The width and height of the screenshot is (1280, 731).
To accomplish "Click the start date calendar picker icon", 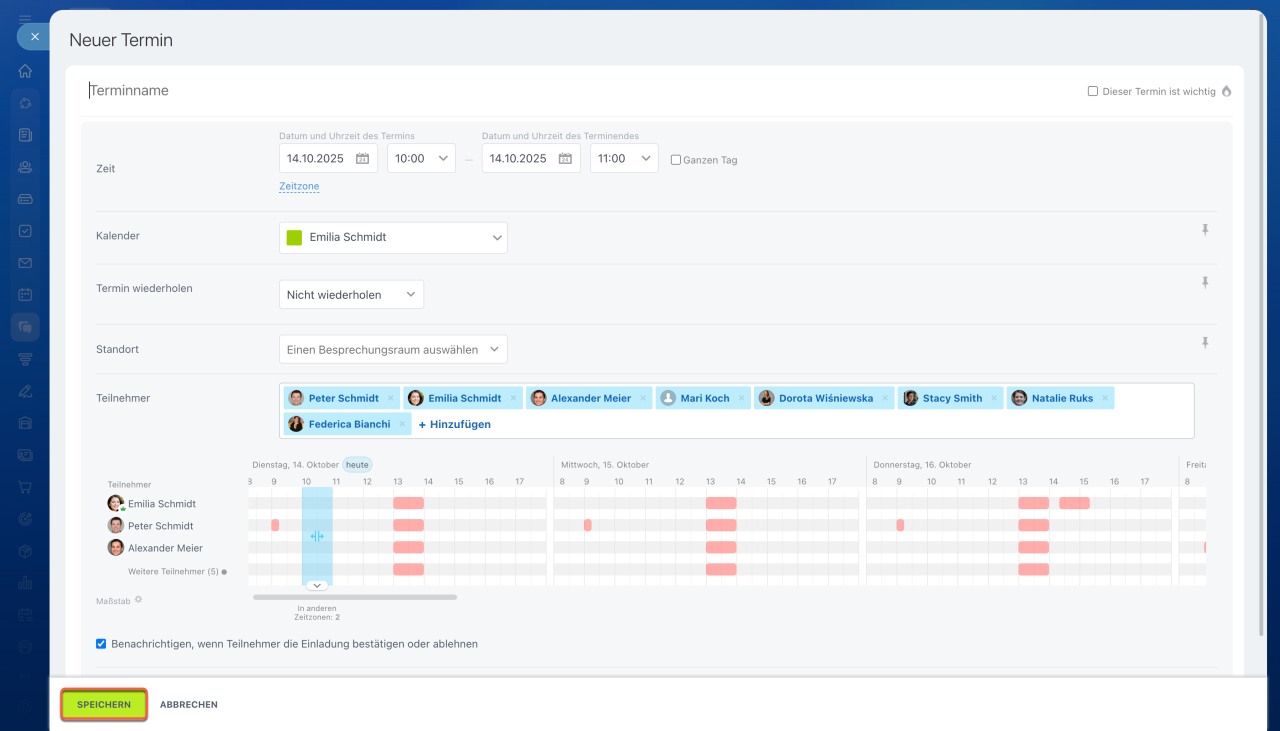I will click(363, 159).
